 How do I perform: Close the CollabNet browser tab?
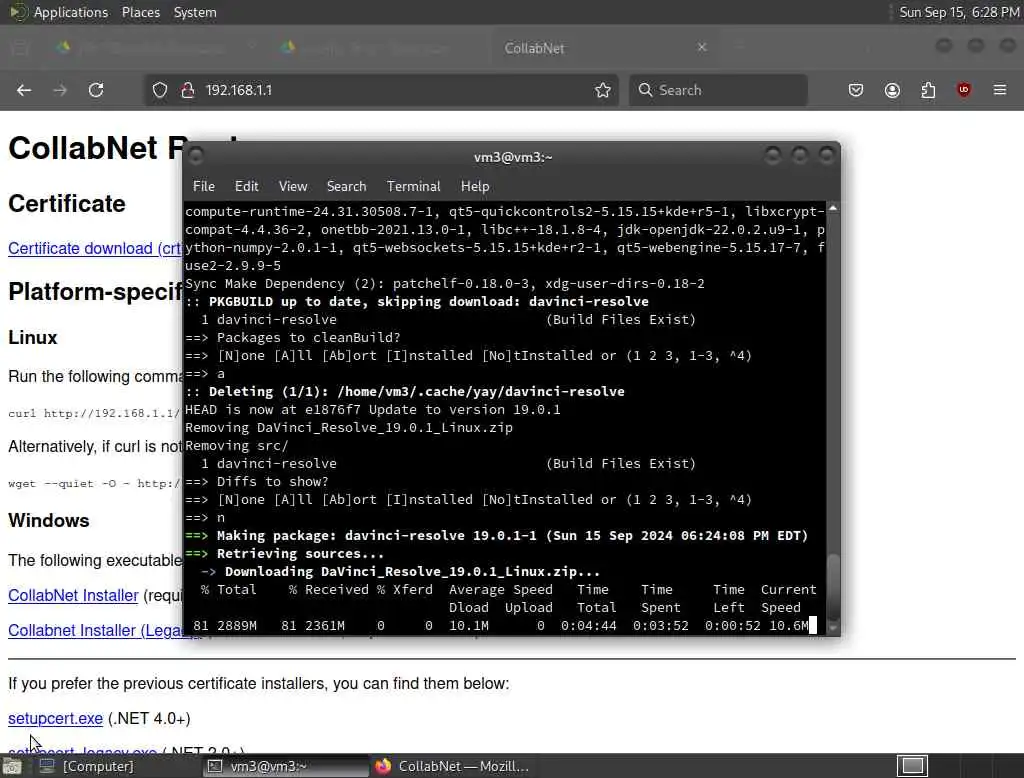[702, 47]
